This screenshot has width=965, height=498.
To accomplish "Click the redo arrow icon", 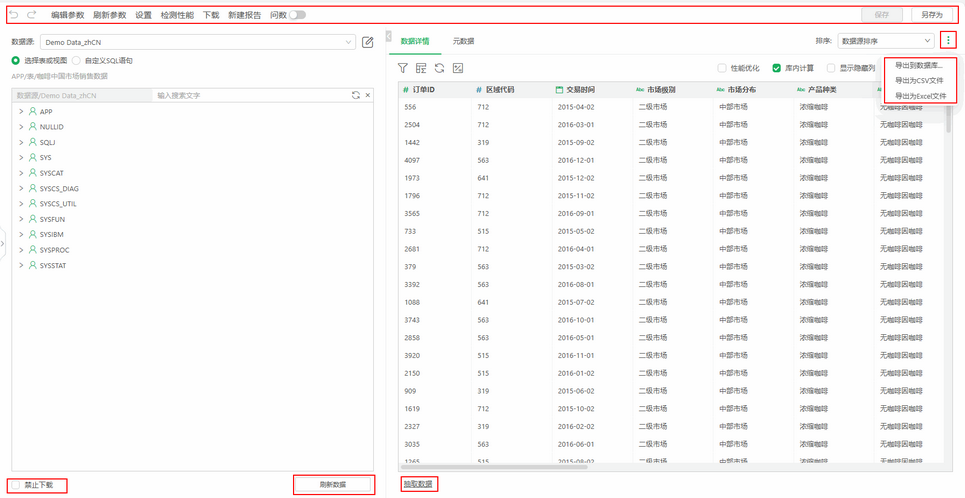I will (x=32, y=15).
